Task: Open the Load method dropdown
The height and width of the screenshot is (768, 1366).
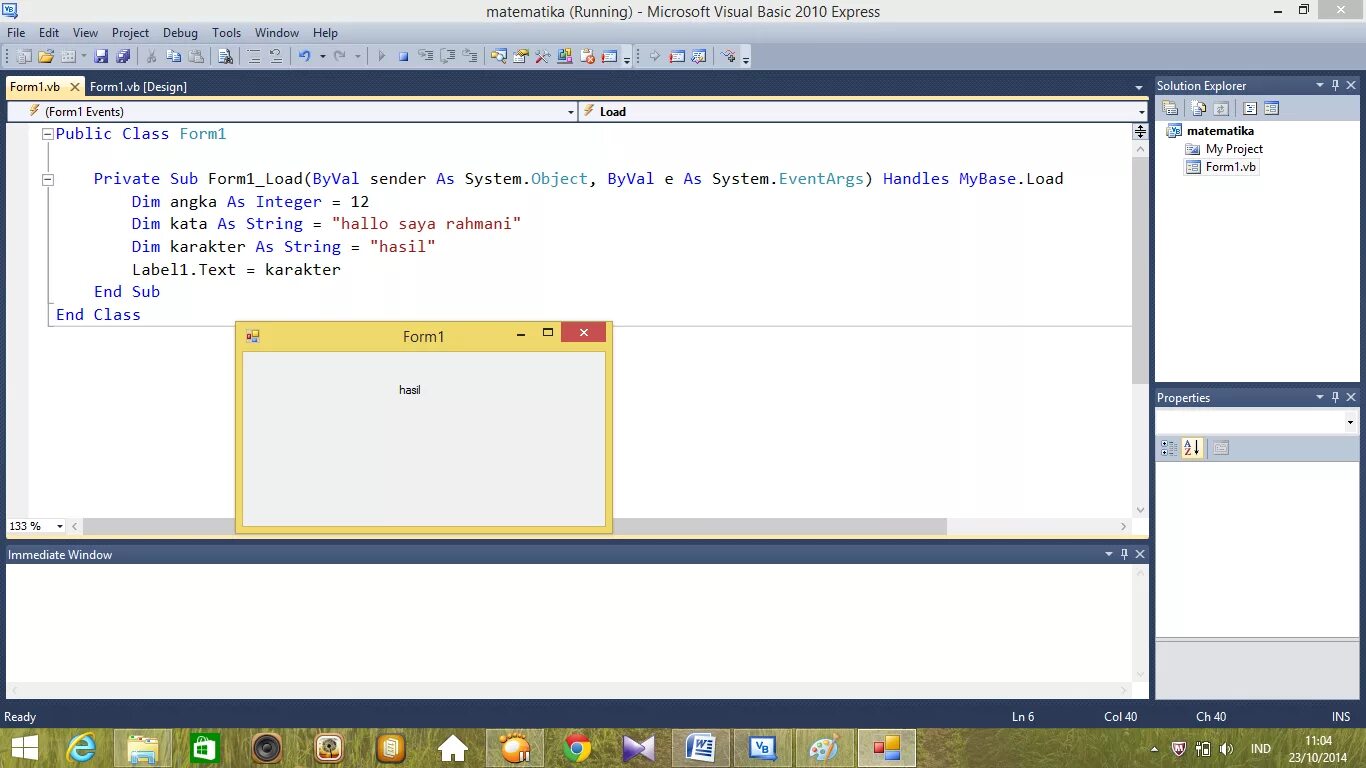Action: (1141, 112)
